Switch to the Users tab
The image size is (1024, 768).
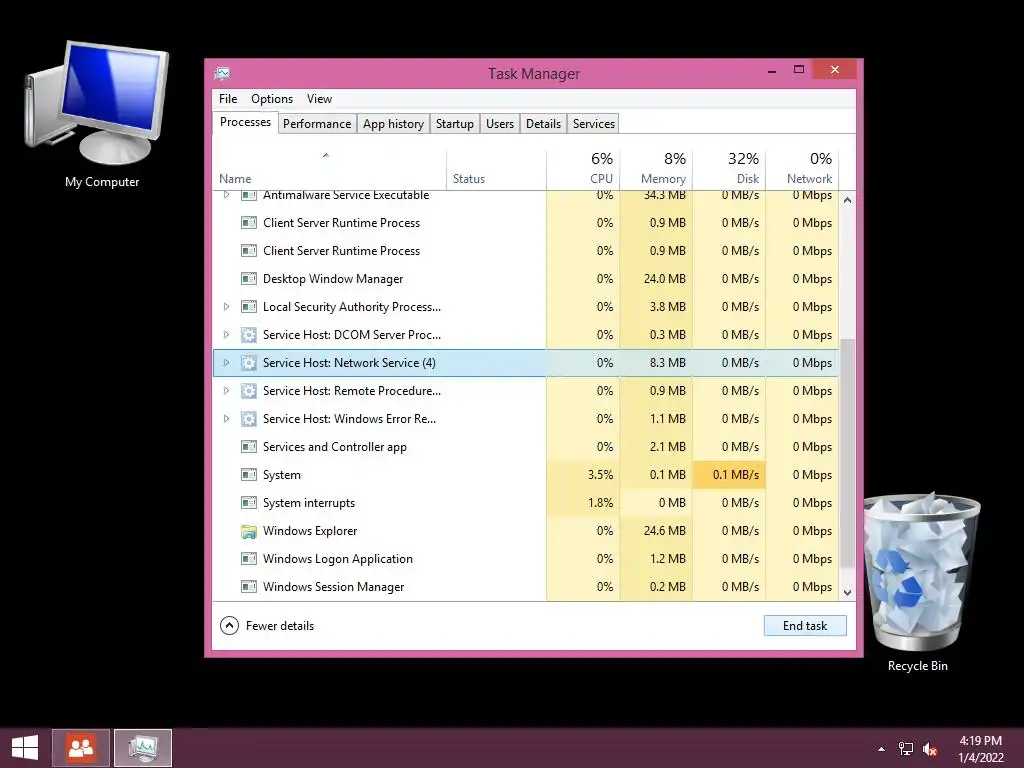coord(500,123)
